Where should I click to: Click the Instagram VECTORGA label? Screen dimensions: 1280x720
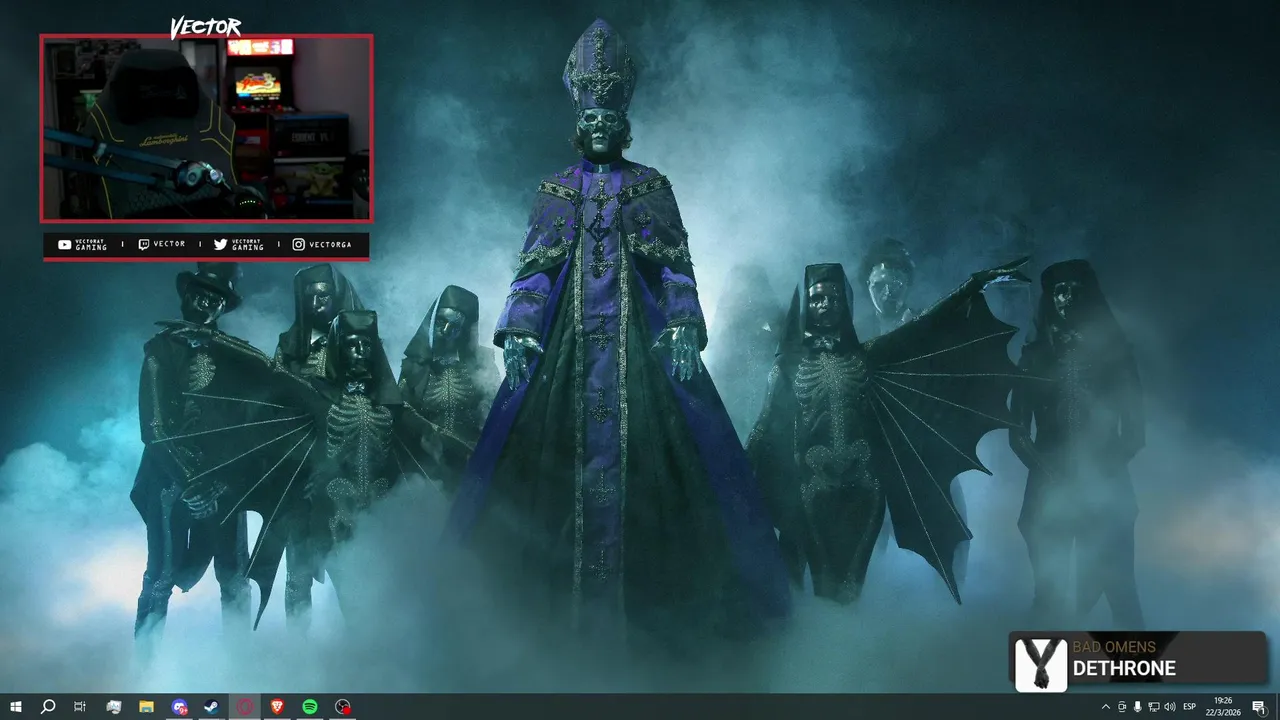point(322,244)
